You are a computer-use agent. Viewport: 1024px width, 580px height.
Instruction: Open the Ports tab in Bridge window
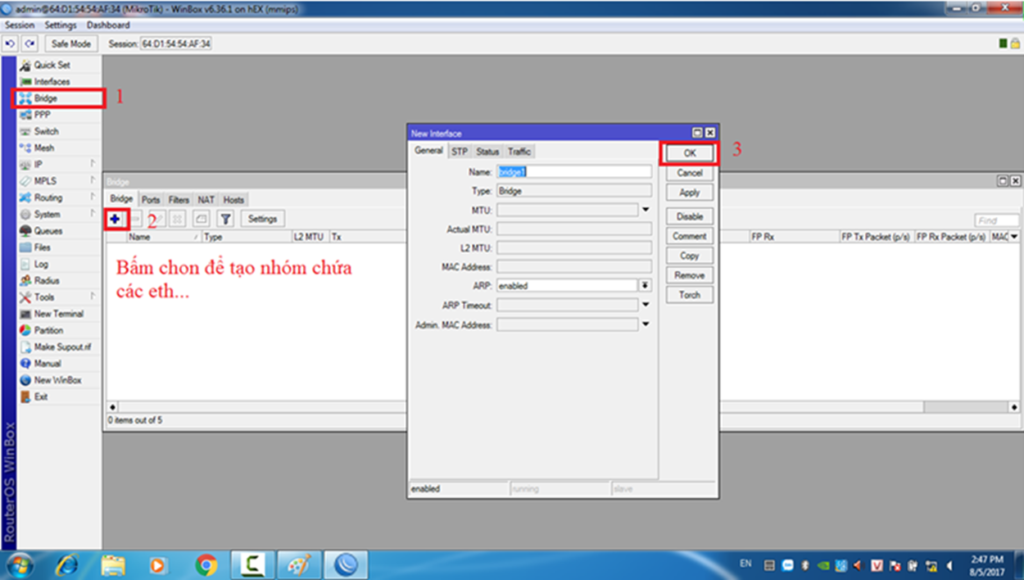pos(150,200)
